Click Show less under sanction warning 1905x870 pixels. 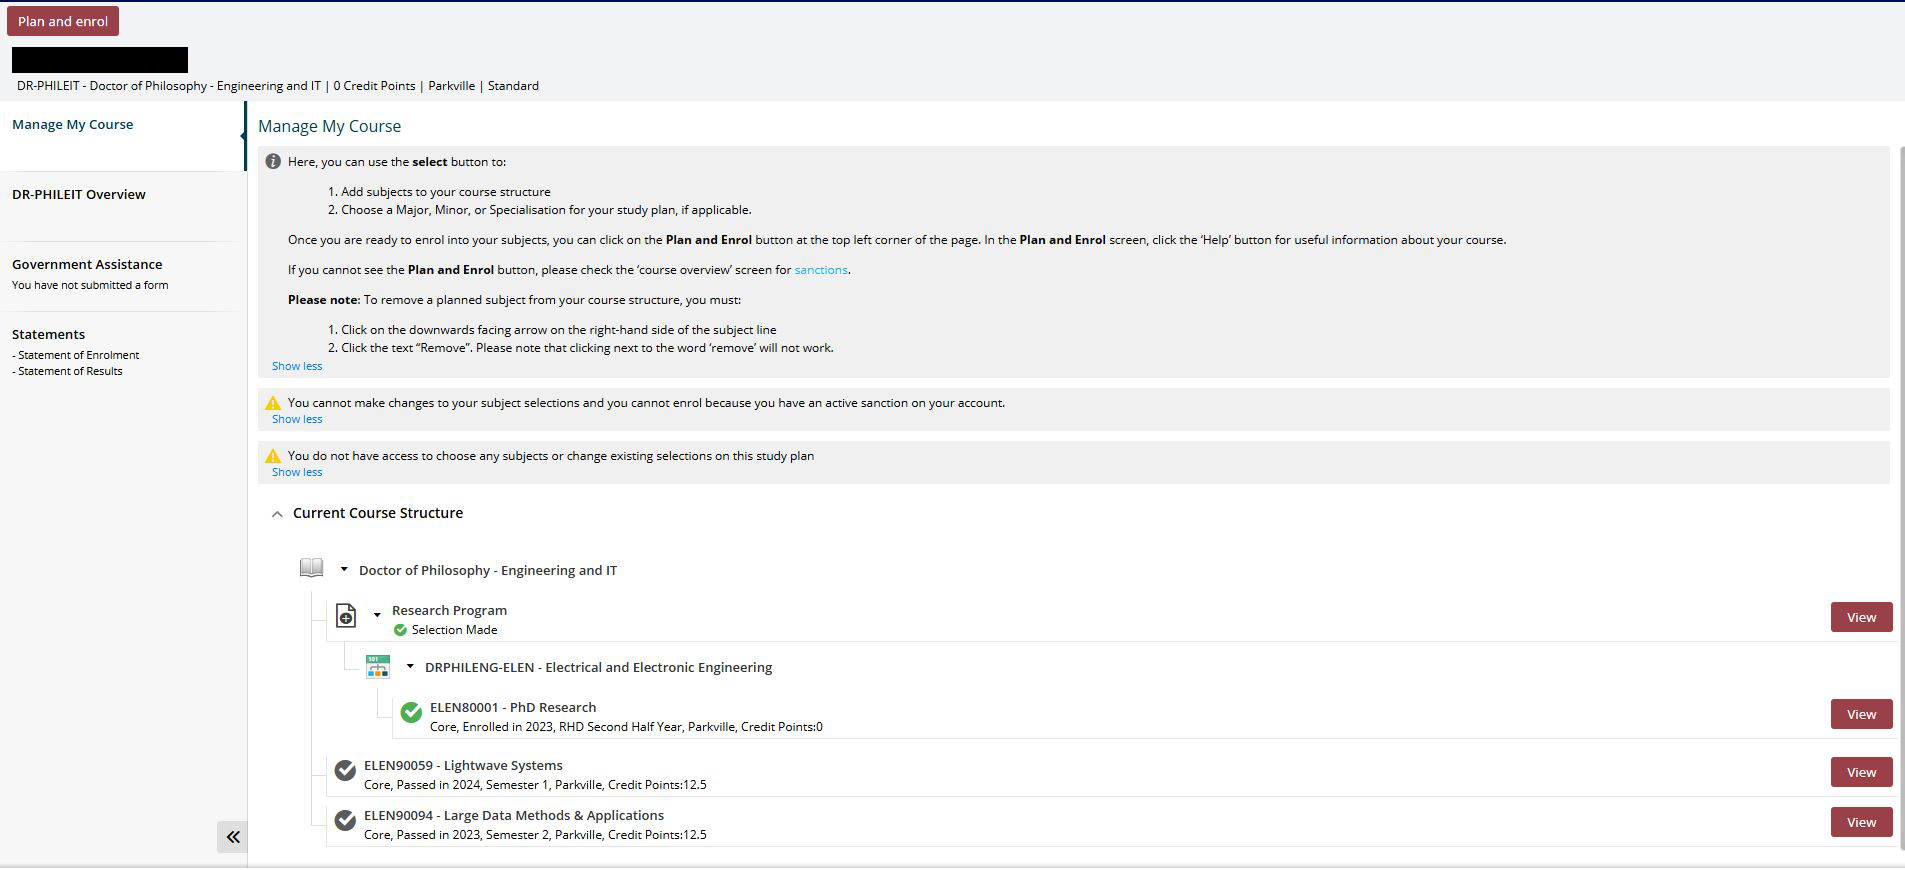click(x=297, y=419)
